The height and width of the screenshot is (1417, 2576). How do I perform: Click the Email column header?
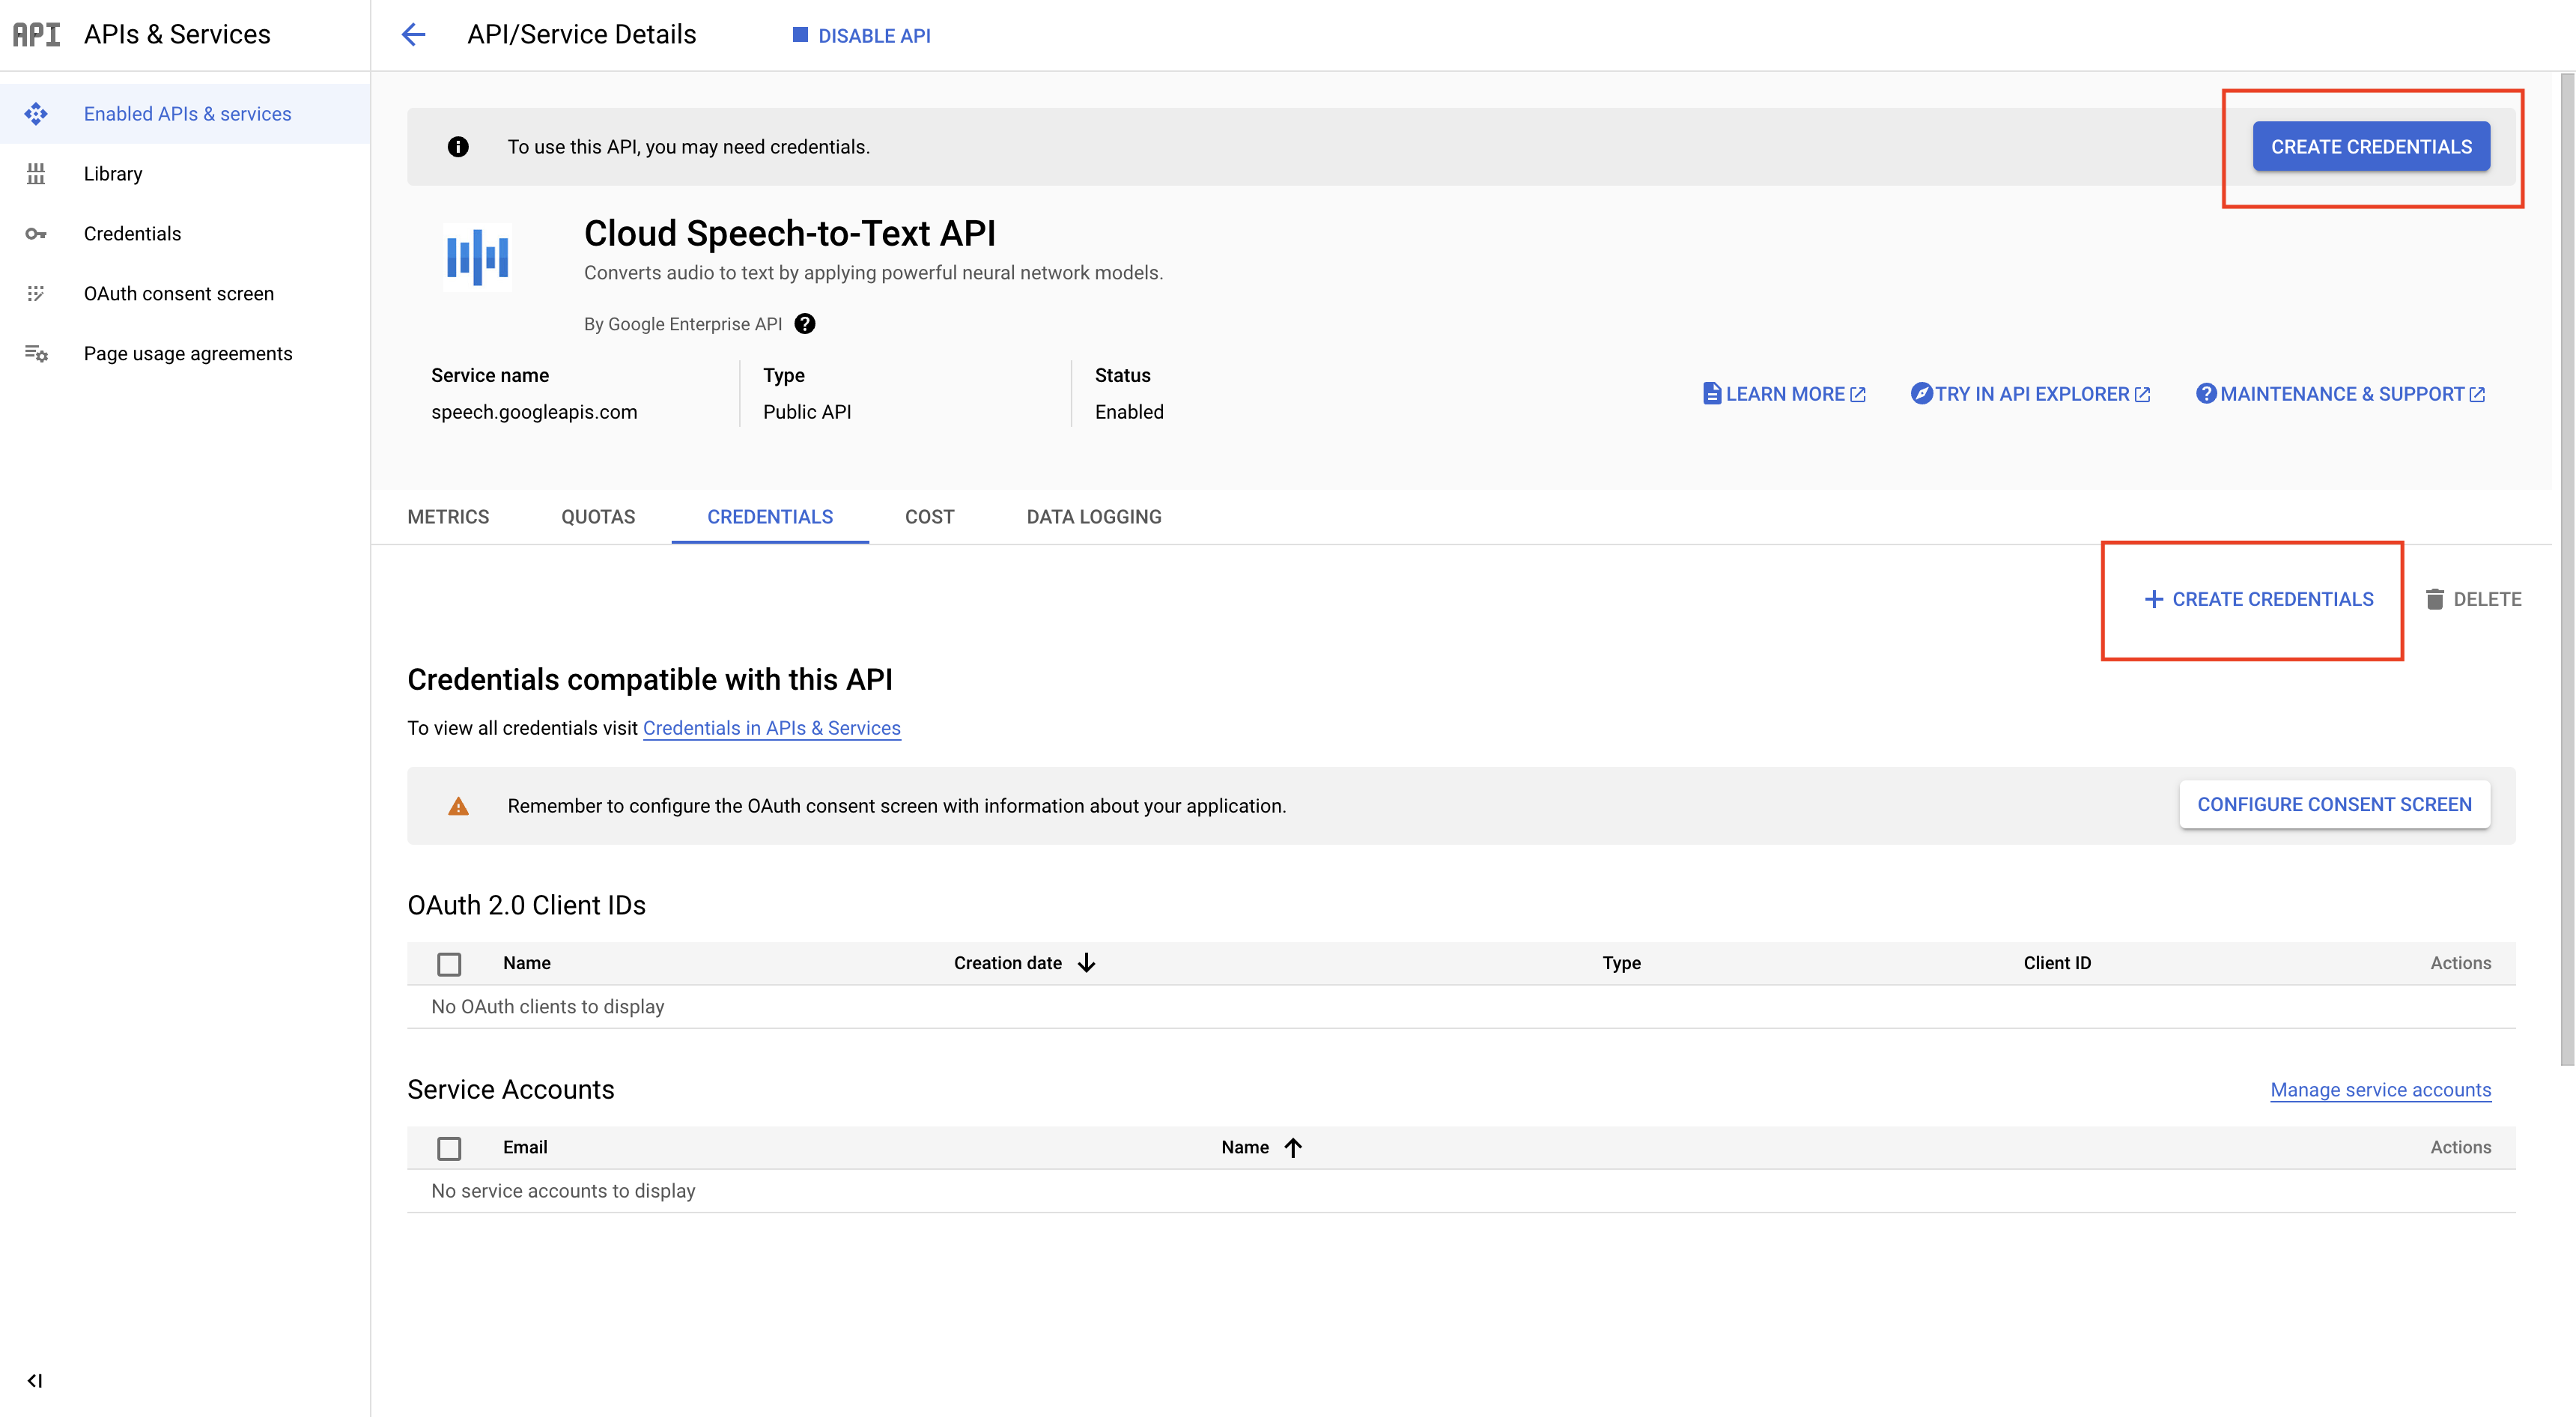click(x=525, y=1148)
